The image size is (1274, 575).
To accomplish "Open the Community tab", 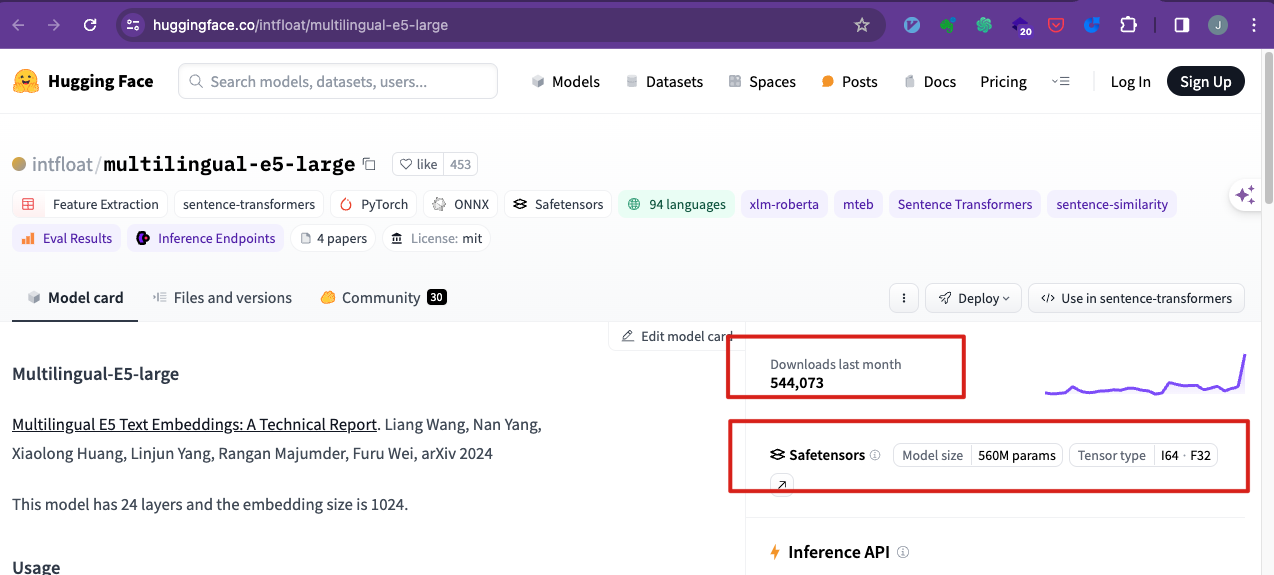I will [382, 298].
